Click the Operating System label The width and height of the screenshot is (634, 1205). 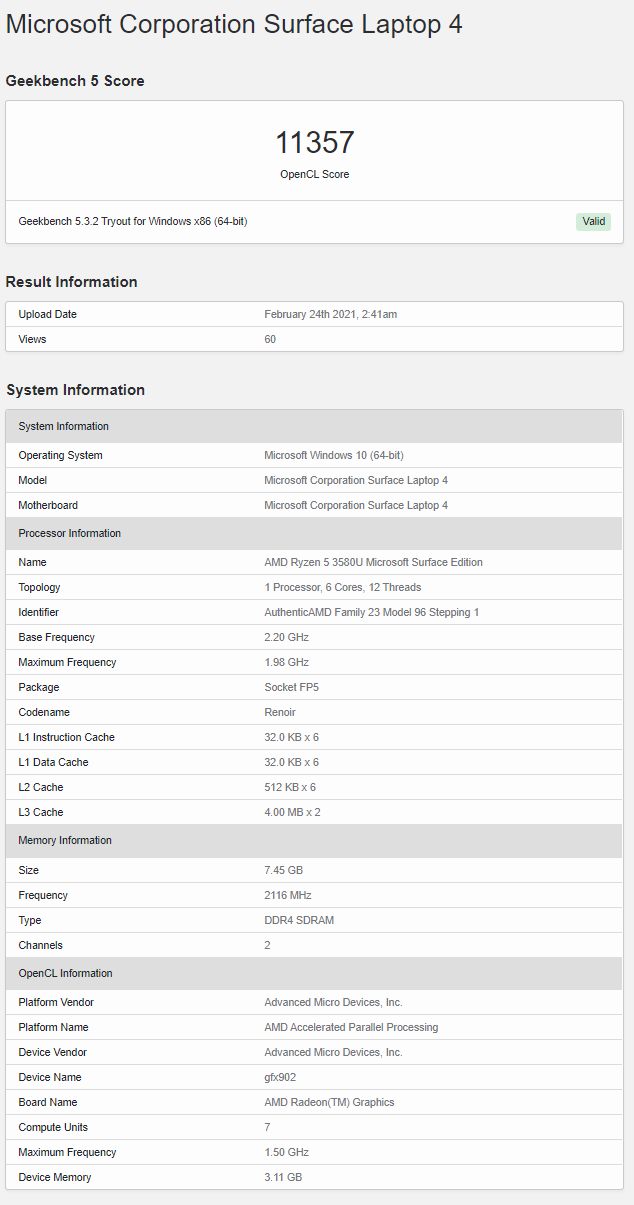pos(61,455)
